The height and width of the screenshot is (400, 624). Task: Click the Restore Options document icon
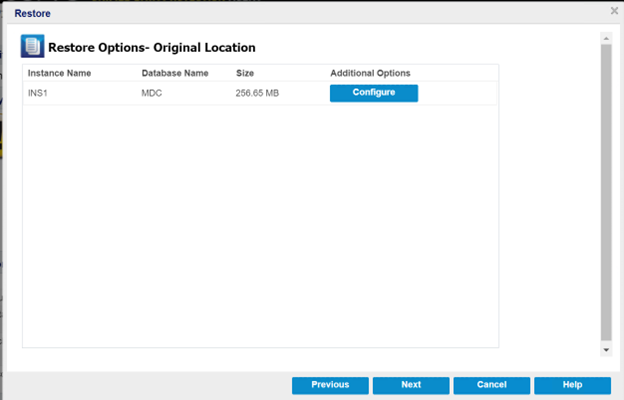point(32,47)
